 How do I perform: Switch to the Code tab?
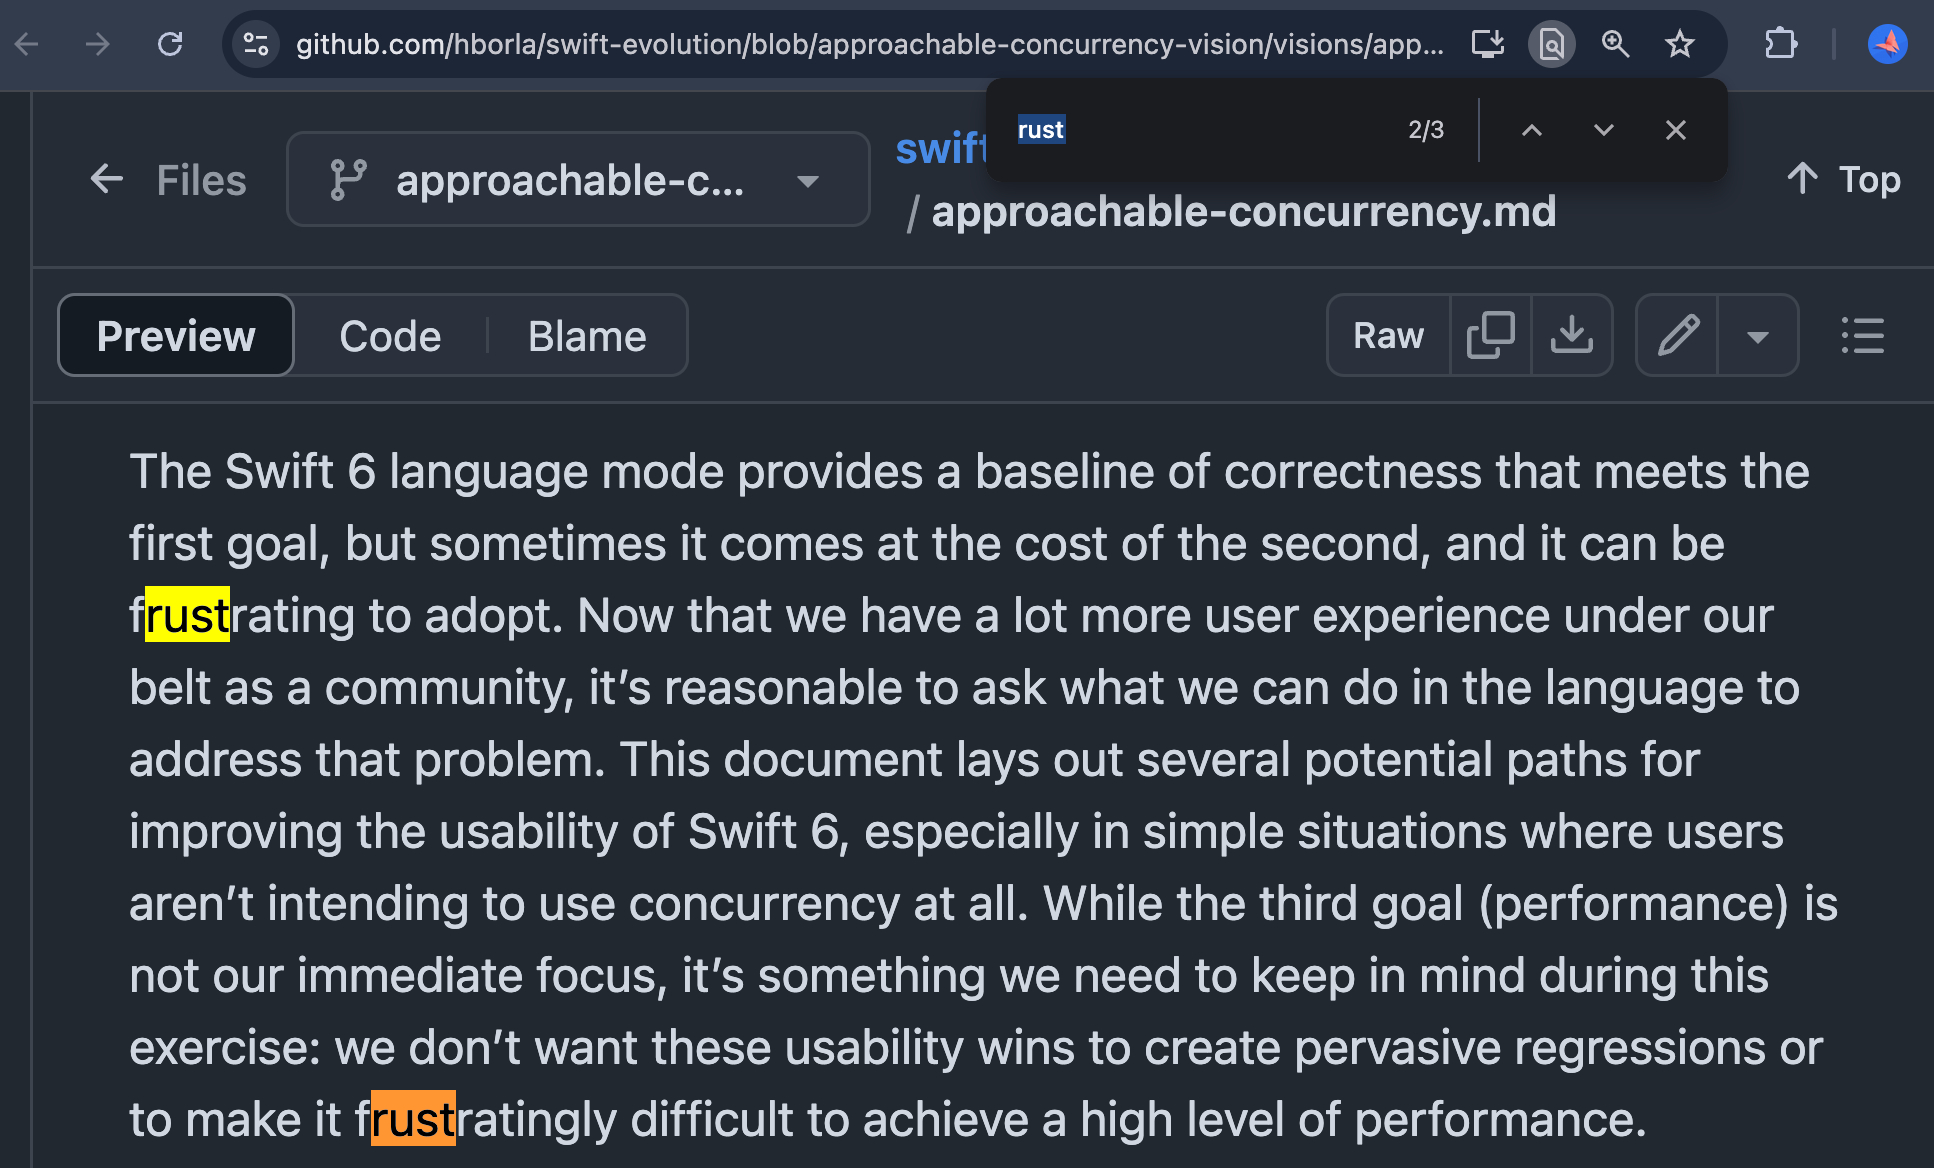tap(390, 336)
